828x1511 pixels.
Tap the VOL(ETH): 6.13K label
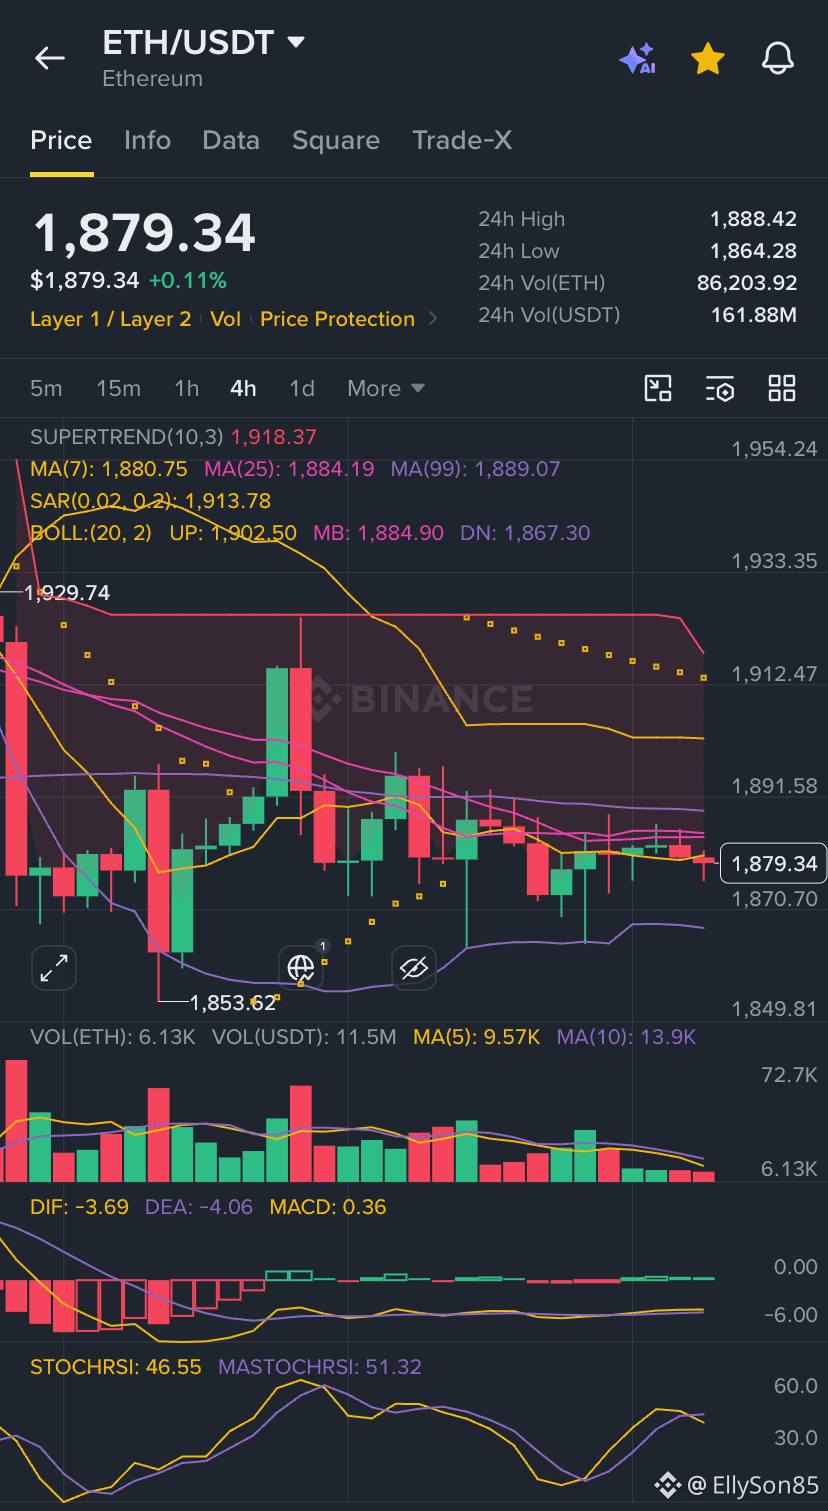point(113,1037)
